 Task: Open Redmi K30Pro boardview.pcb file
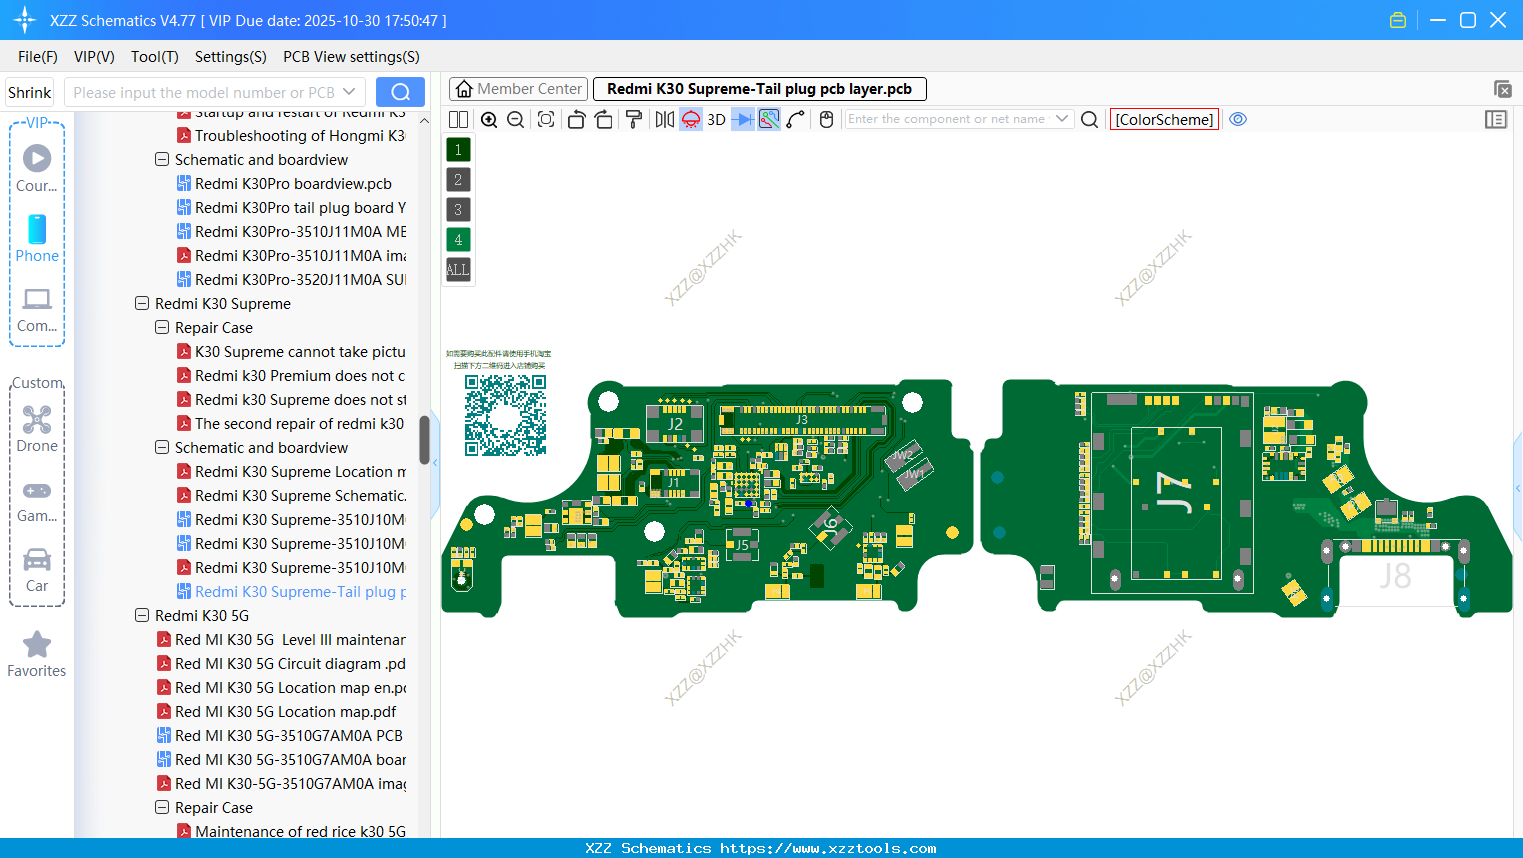click(x=292, y=183)
